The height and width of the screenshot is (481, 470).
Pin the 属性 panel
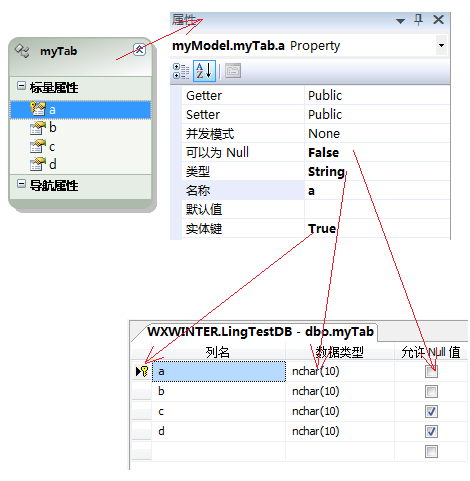pyautogui.click(x=419, y=20)
